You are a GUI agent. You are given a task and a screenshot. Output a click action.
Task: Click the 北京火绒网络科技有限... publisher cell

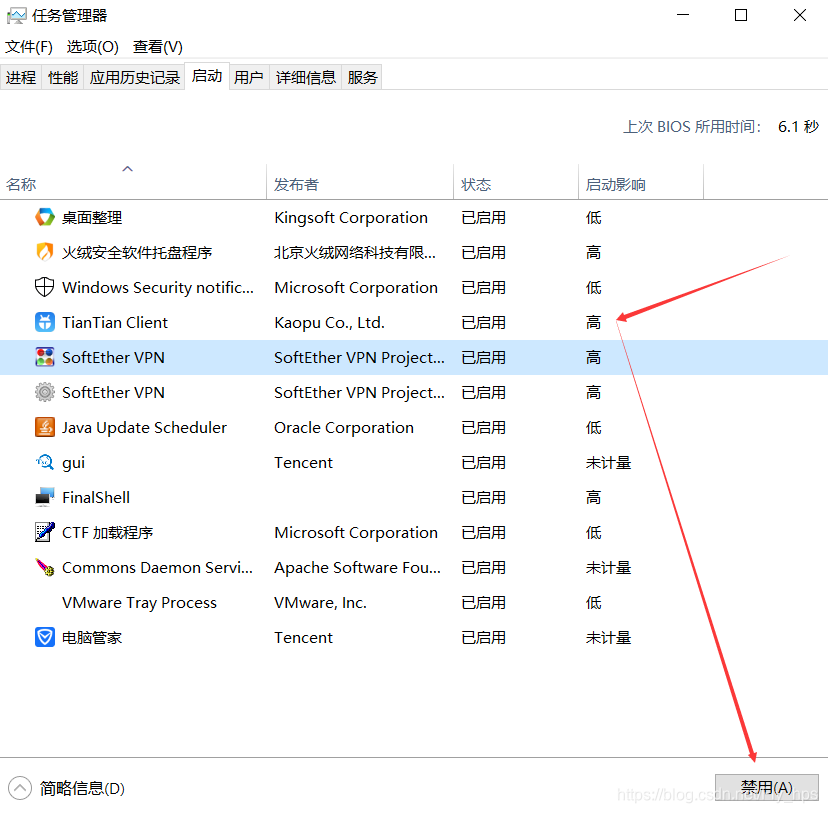(355, 252)
